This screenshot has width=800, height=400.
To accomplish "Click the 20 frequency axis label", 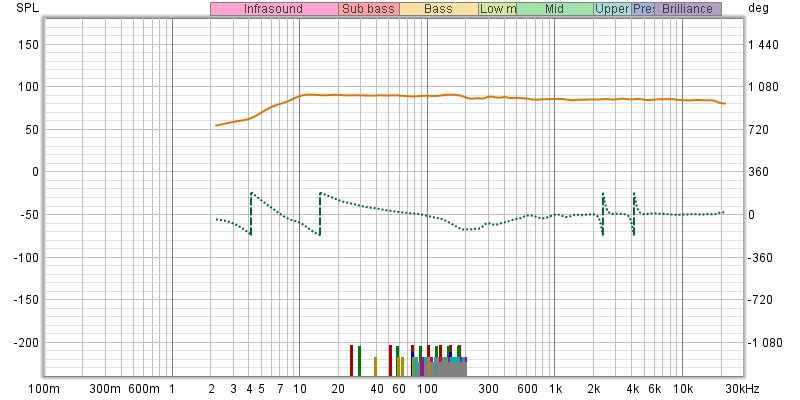I will click(x=338, y=389).
